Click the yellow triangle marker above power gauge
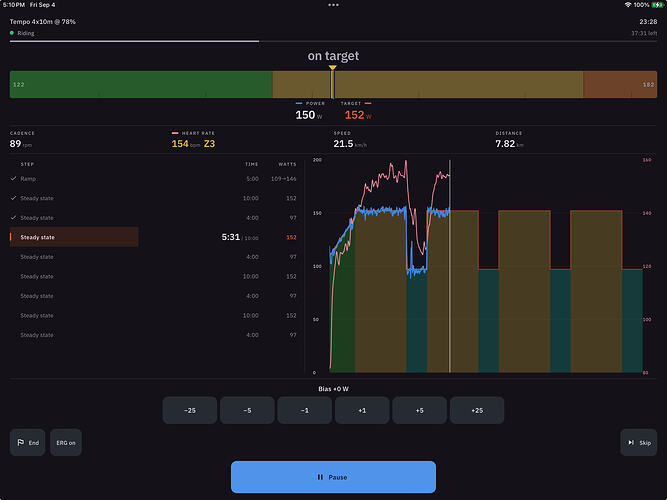The height and width of the screenshot is (500, 667). click(x=333, y=68)
